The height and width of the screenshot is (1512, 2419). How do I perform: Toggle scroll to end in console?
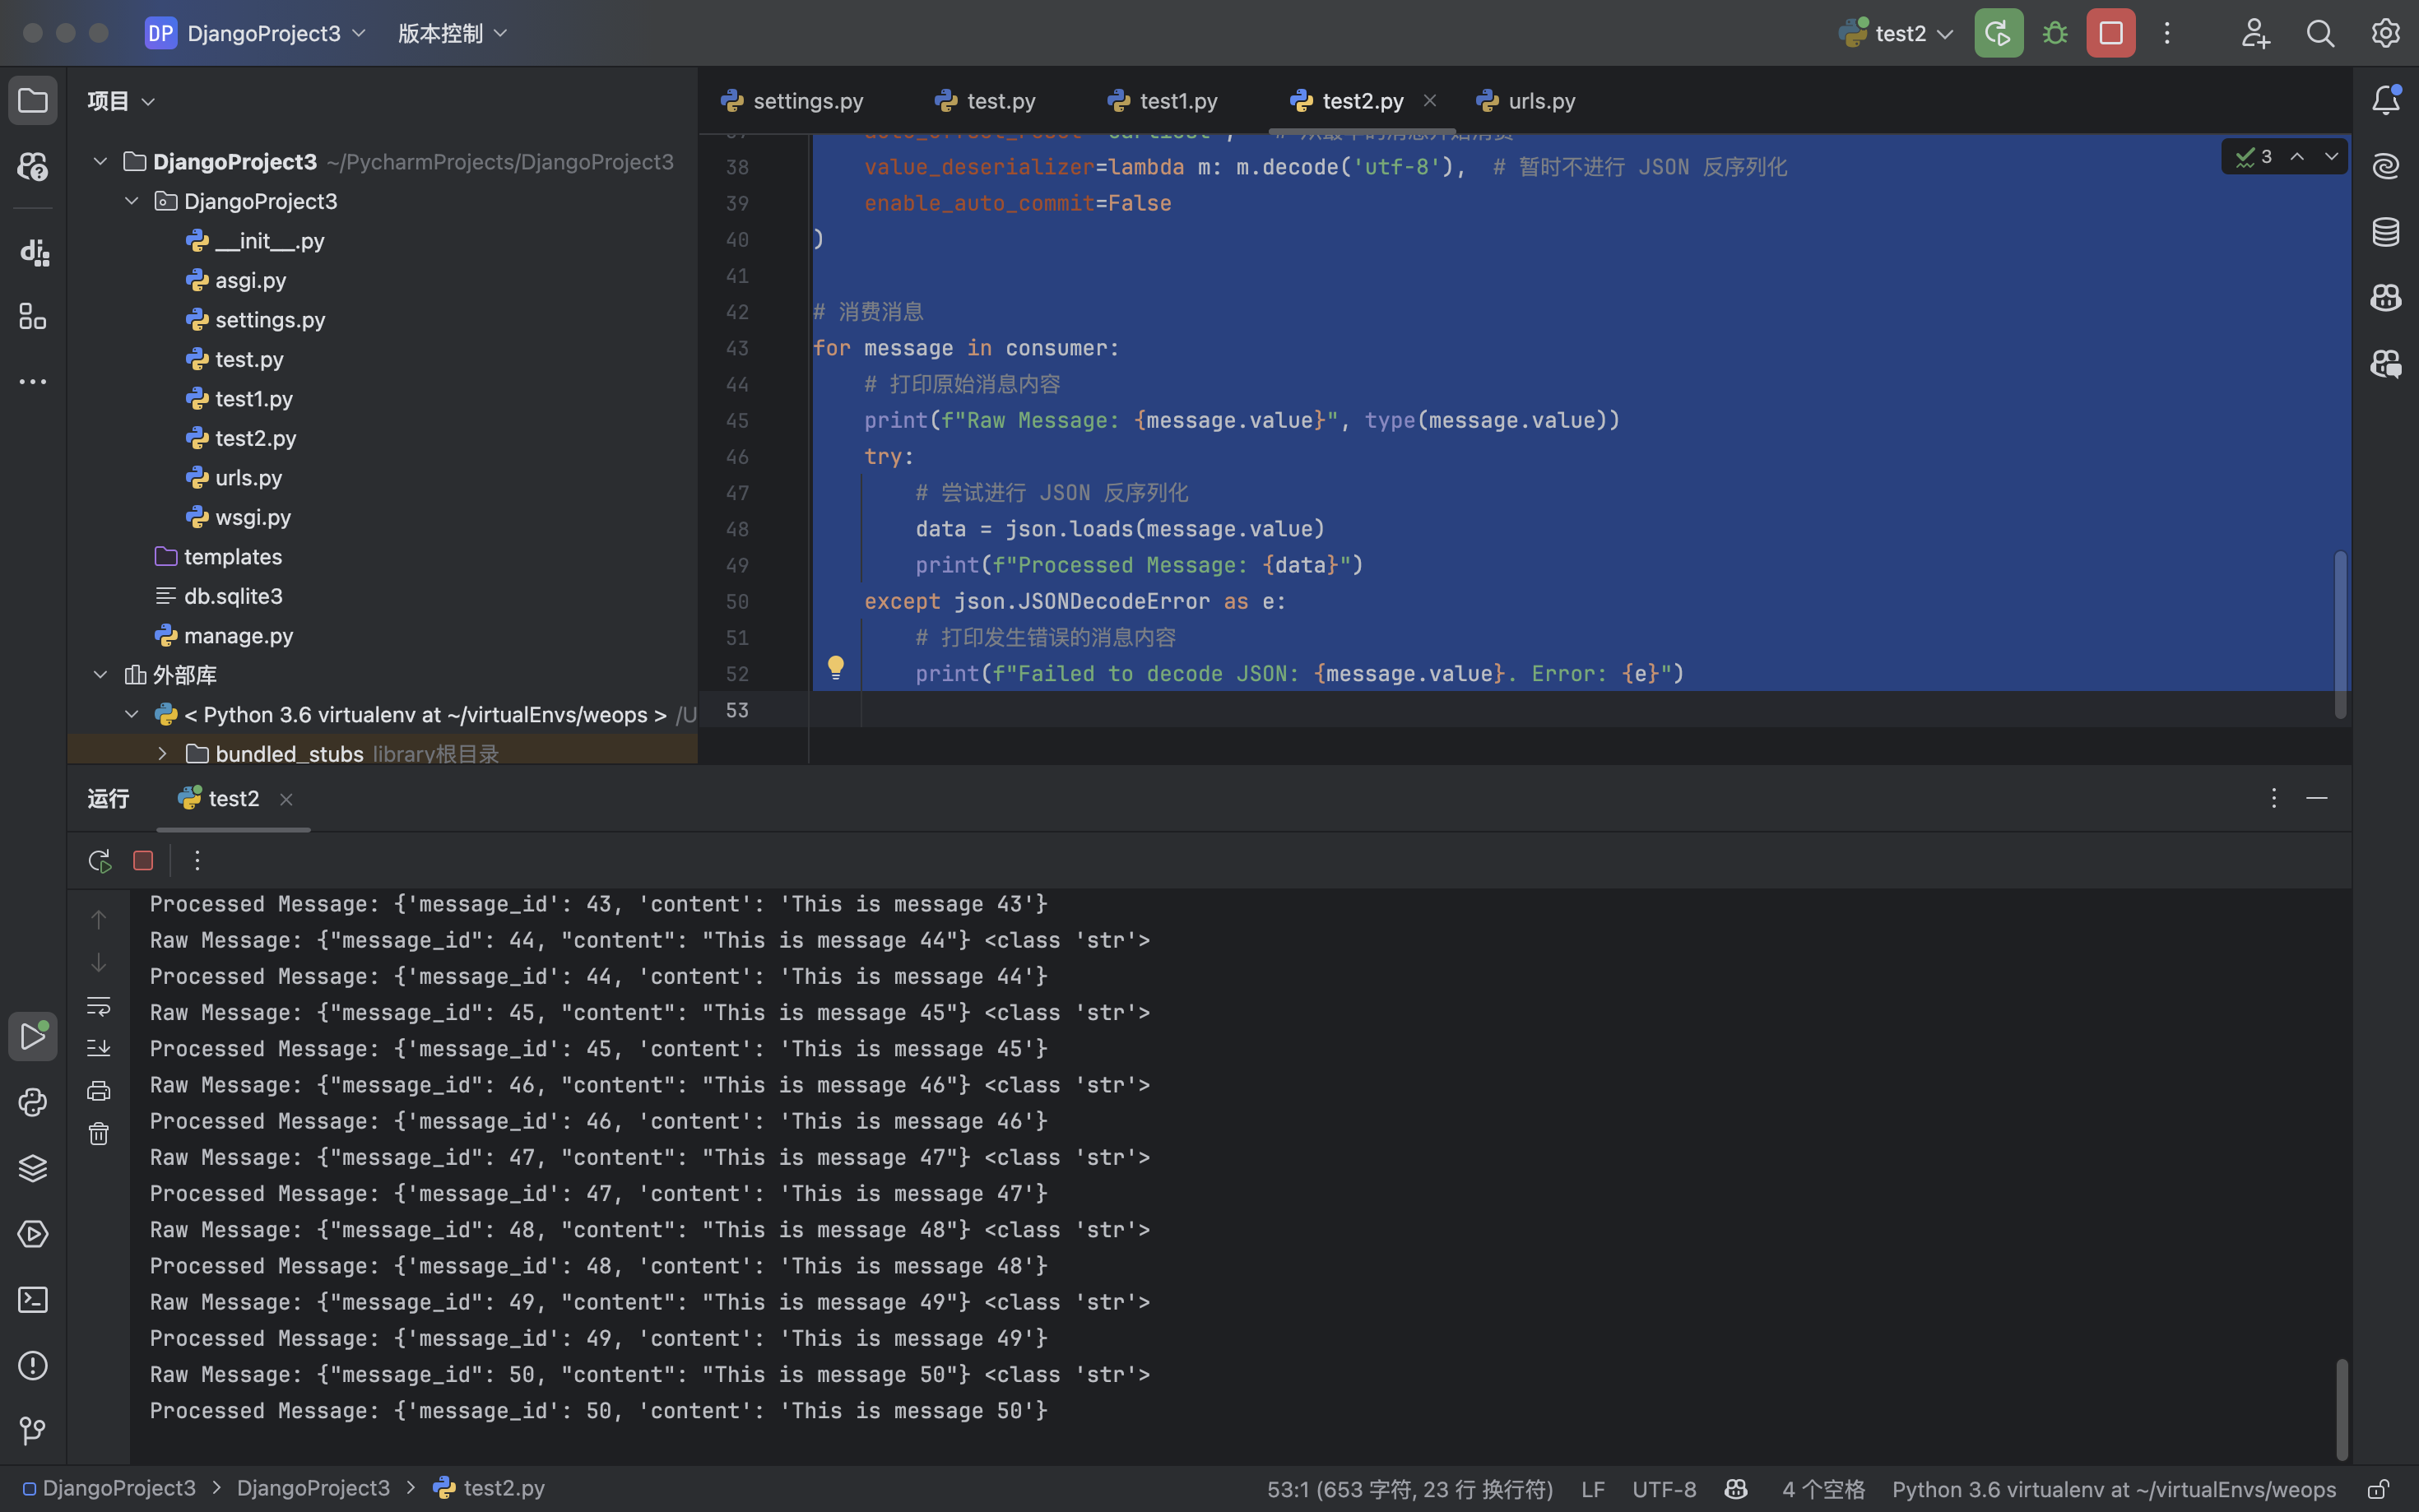pos(98,1048)
